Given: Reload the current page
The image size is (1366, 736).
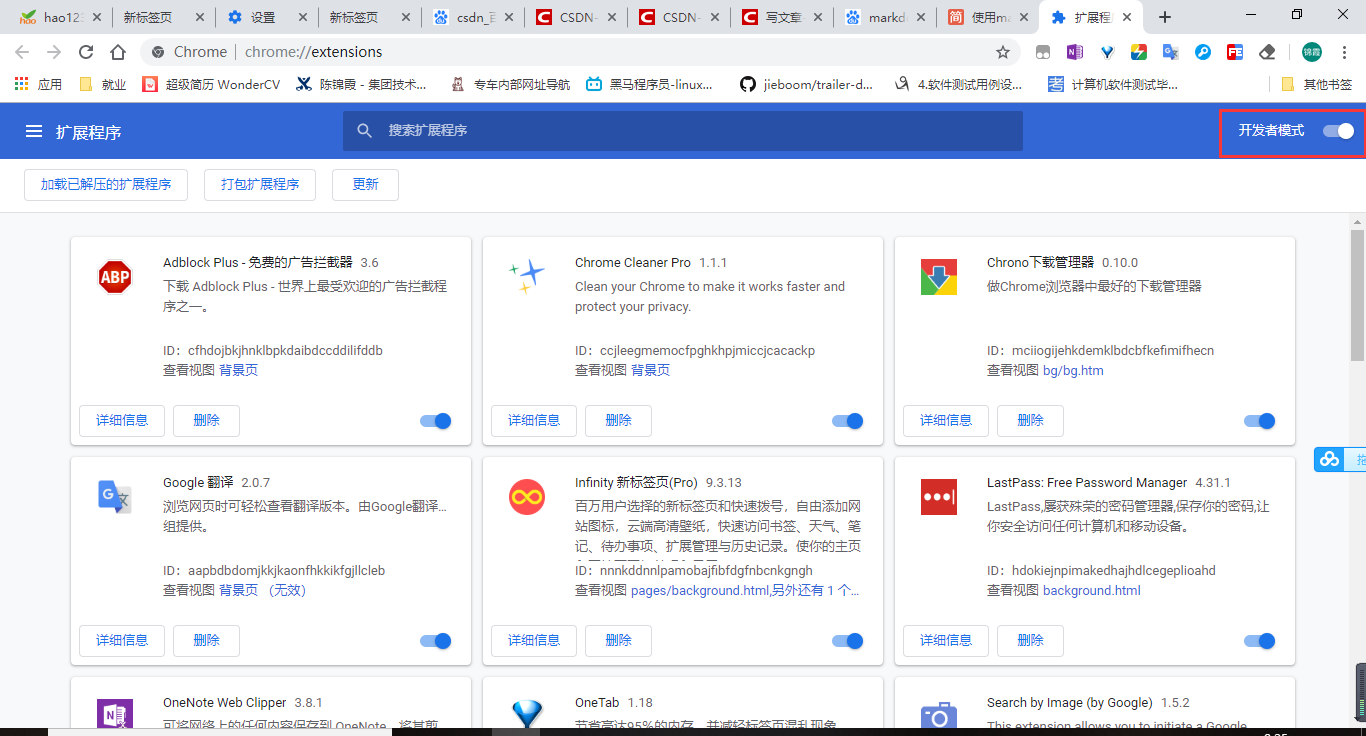Looking at the screenshot, I should (x=86, y=52).
